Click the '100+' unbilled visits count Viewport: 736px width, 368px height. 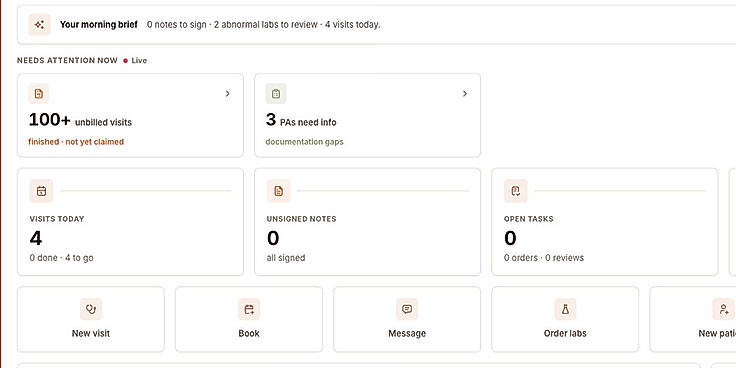click(x=49, y=120)
